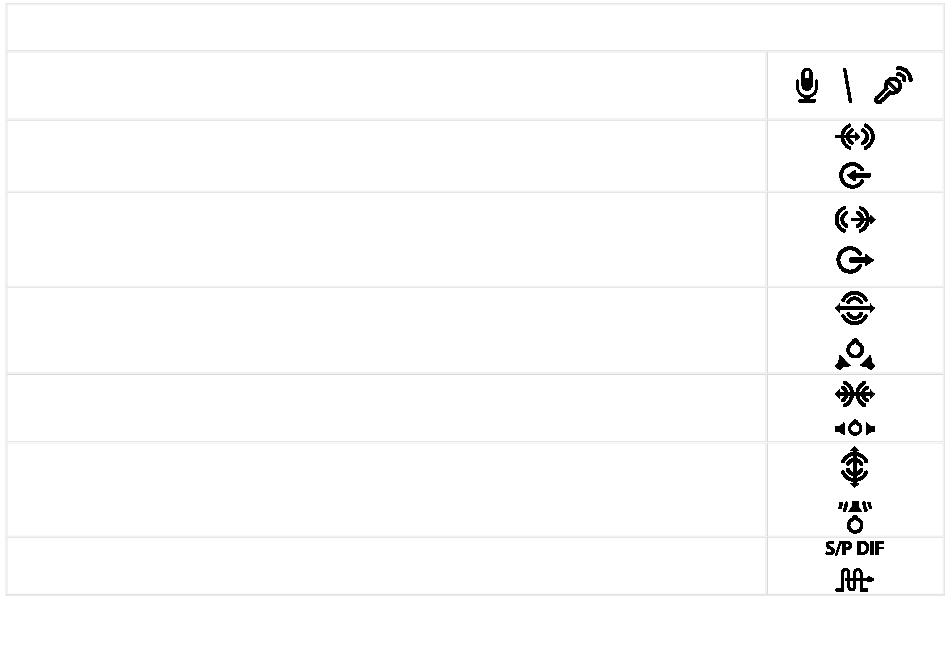The image size is (950, 648).
Task: Select the vertical double-arrow sound waves icon
Action: pyautogui.click(x=855, y=467)
